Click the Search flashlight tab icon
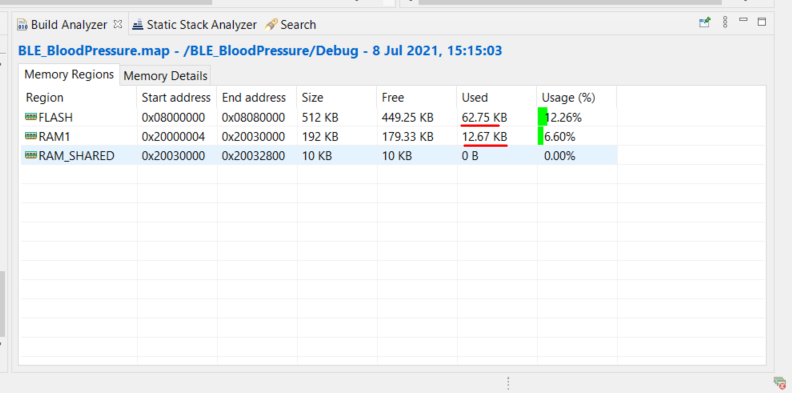The image size is (792, 393). pyautogui.click(x=271, y=24)
